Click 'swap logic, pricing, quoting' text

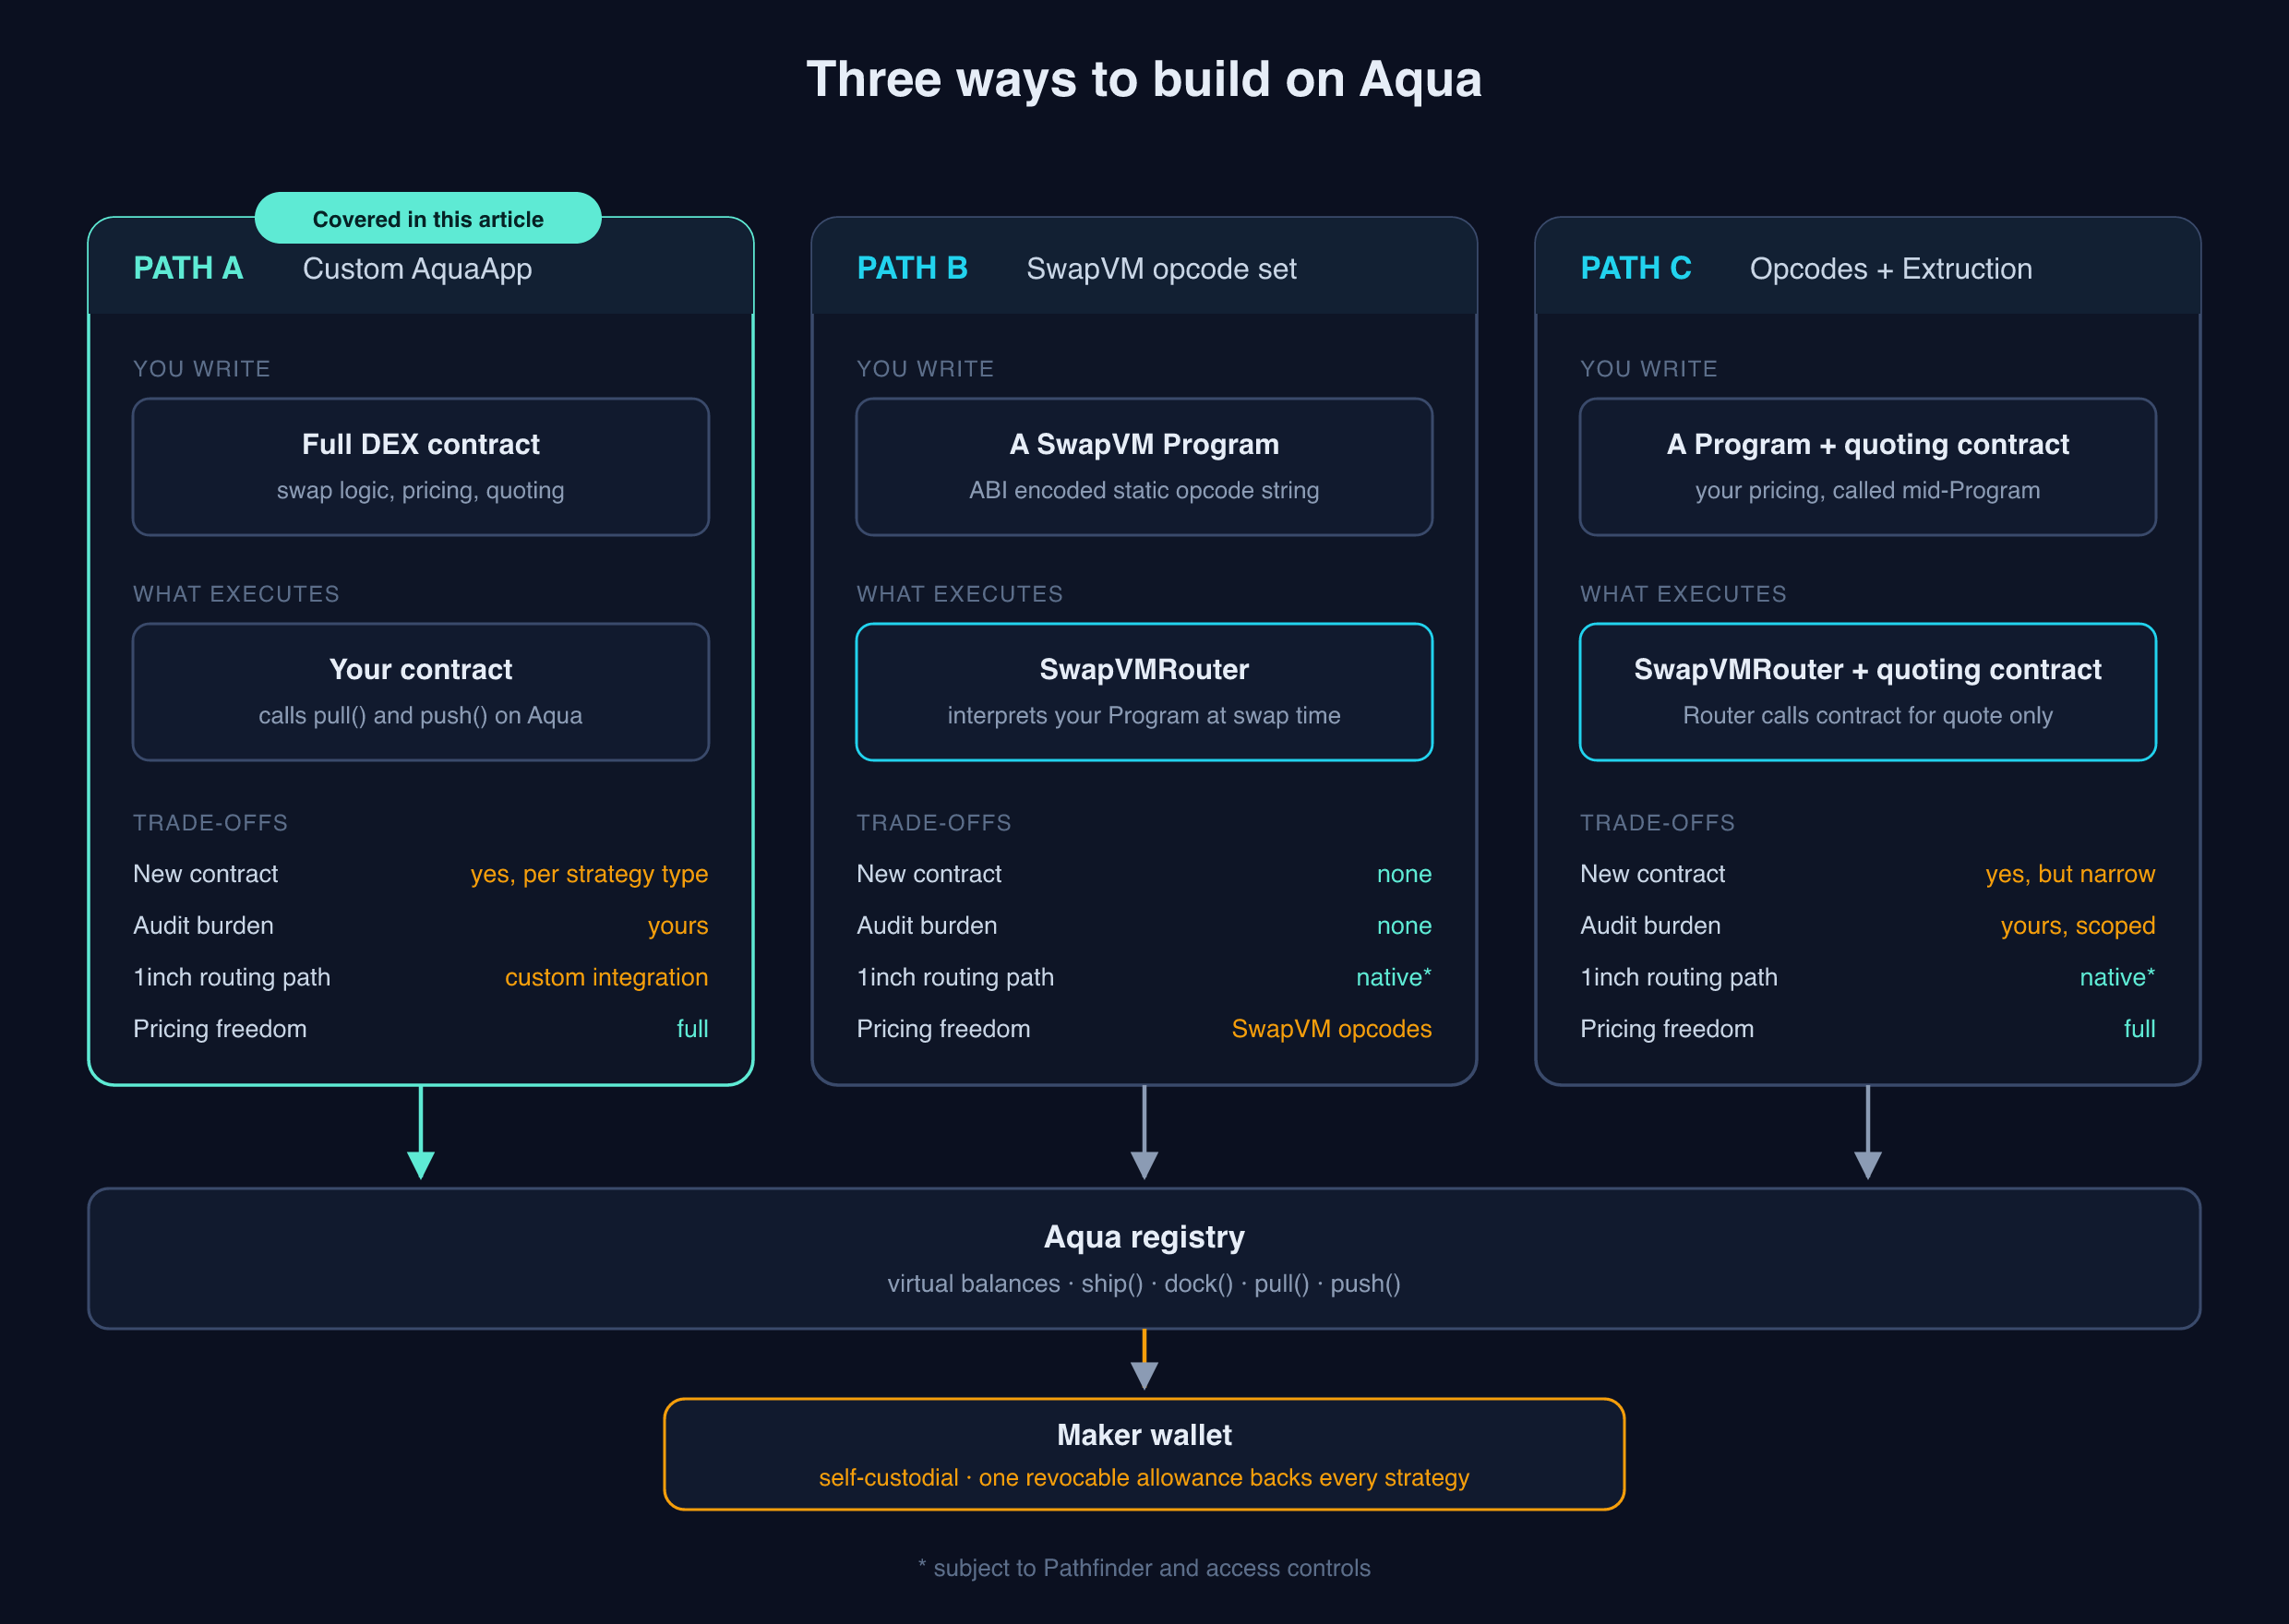pos(421,490)
